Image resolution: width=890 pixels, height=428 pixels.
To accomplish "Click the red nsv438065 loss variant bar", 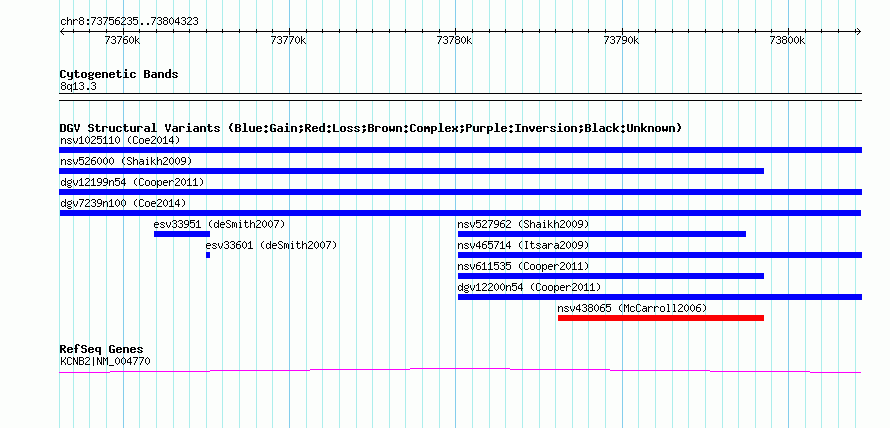I will [x=661, y=318].
